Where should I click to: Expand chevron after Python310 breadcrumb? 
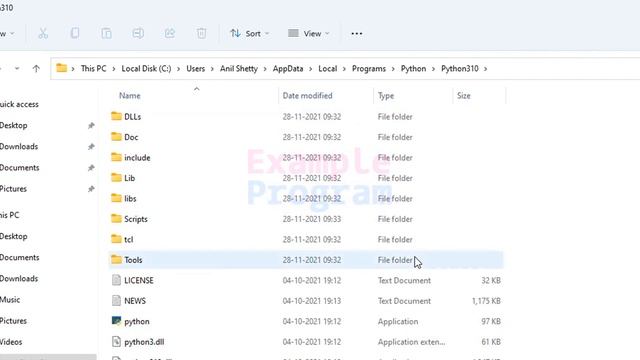[x=486, y=69]
